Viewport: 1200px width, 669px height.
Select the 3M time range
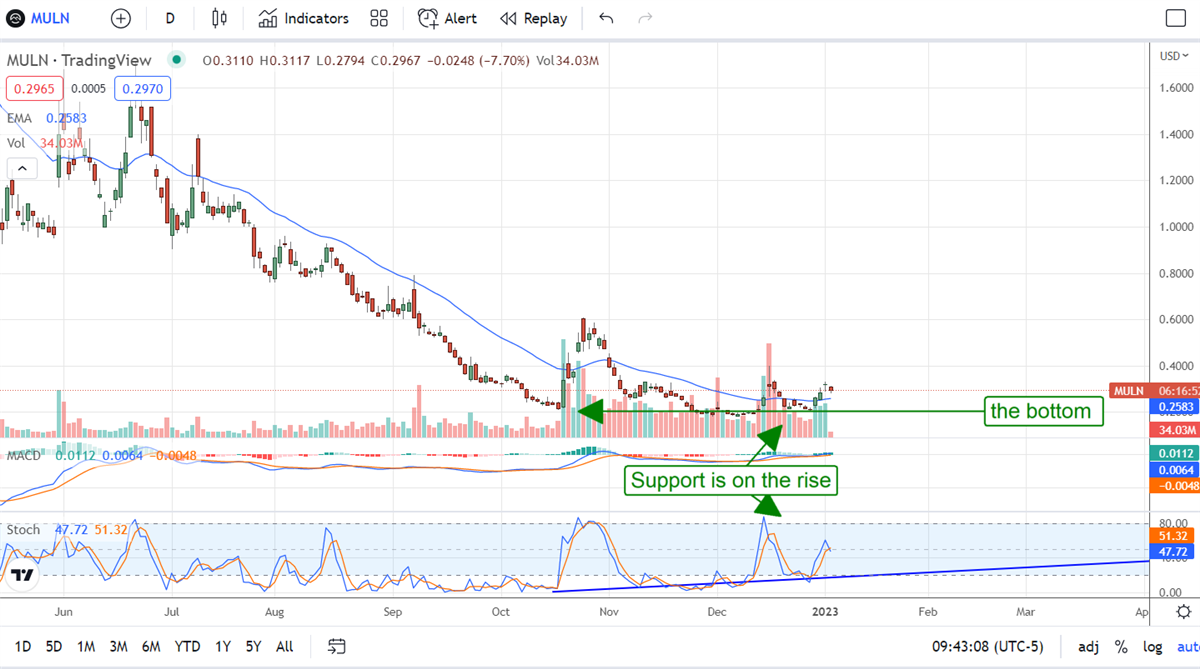pyautogui.click(x=118, y=646)
